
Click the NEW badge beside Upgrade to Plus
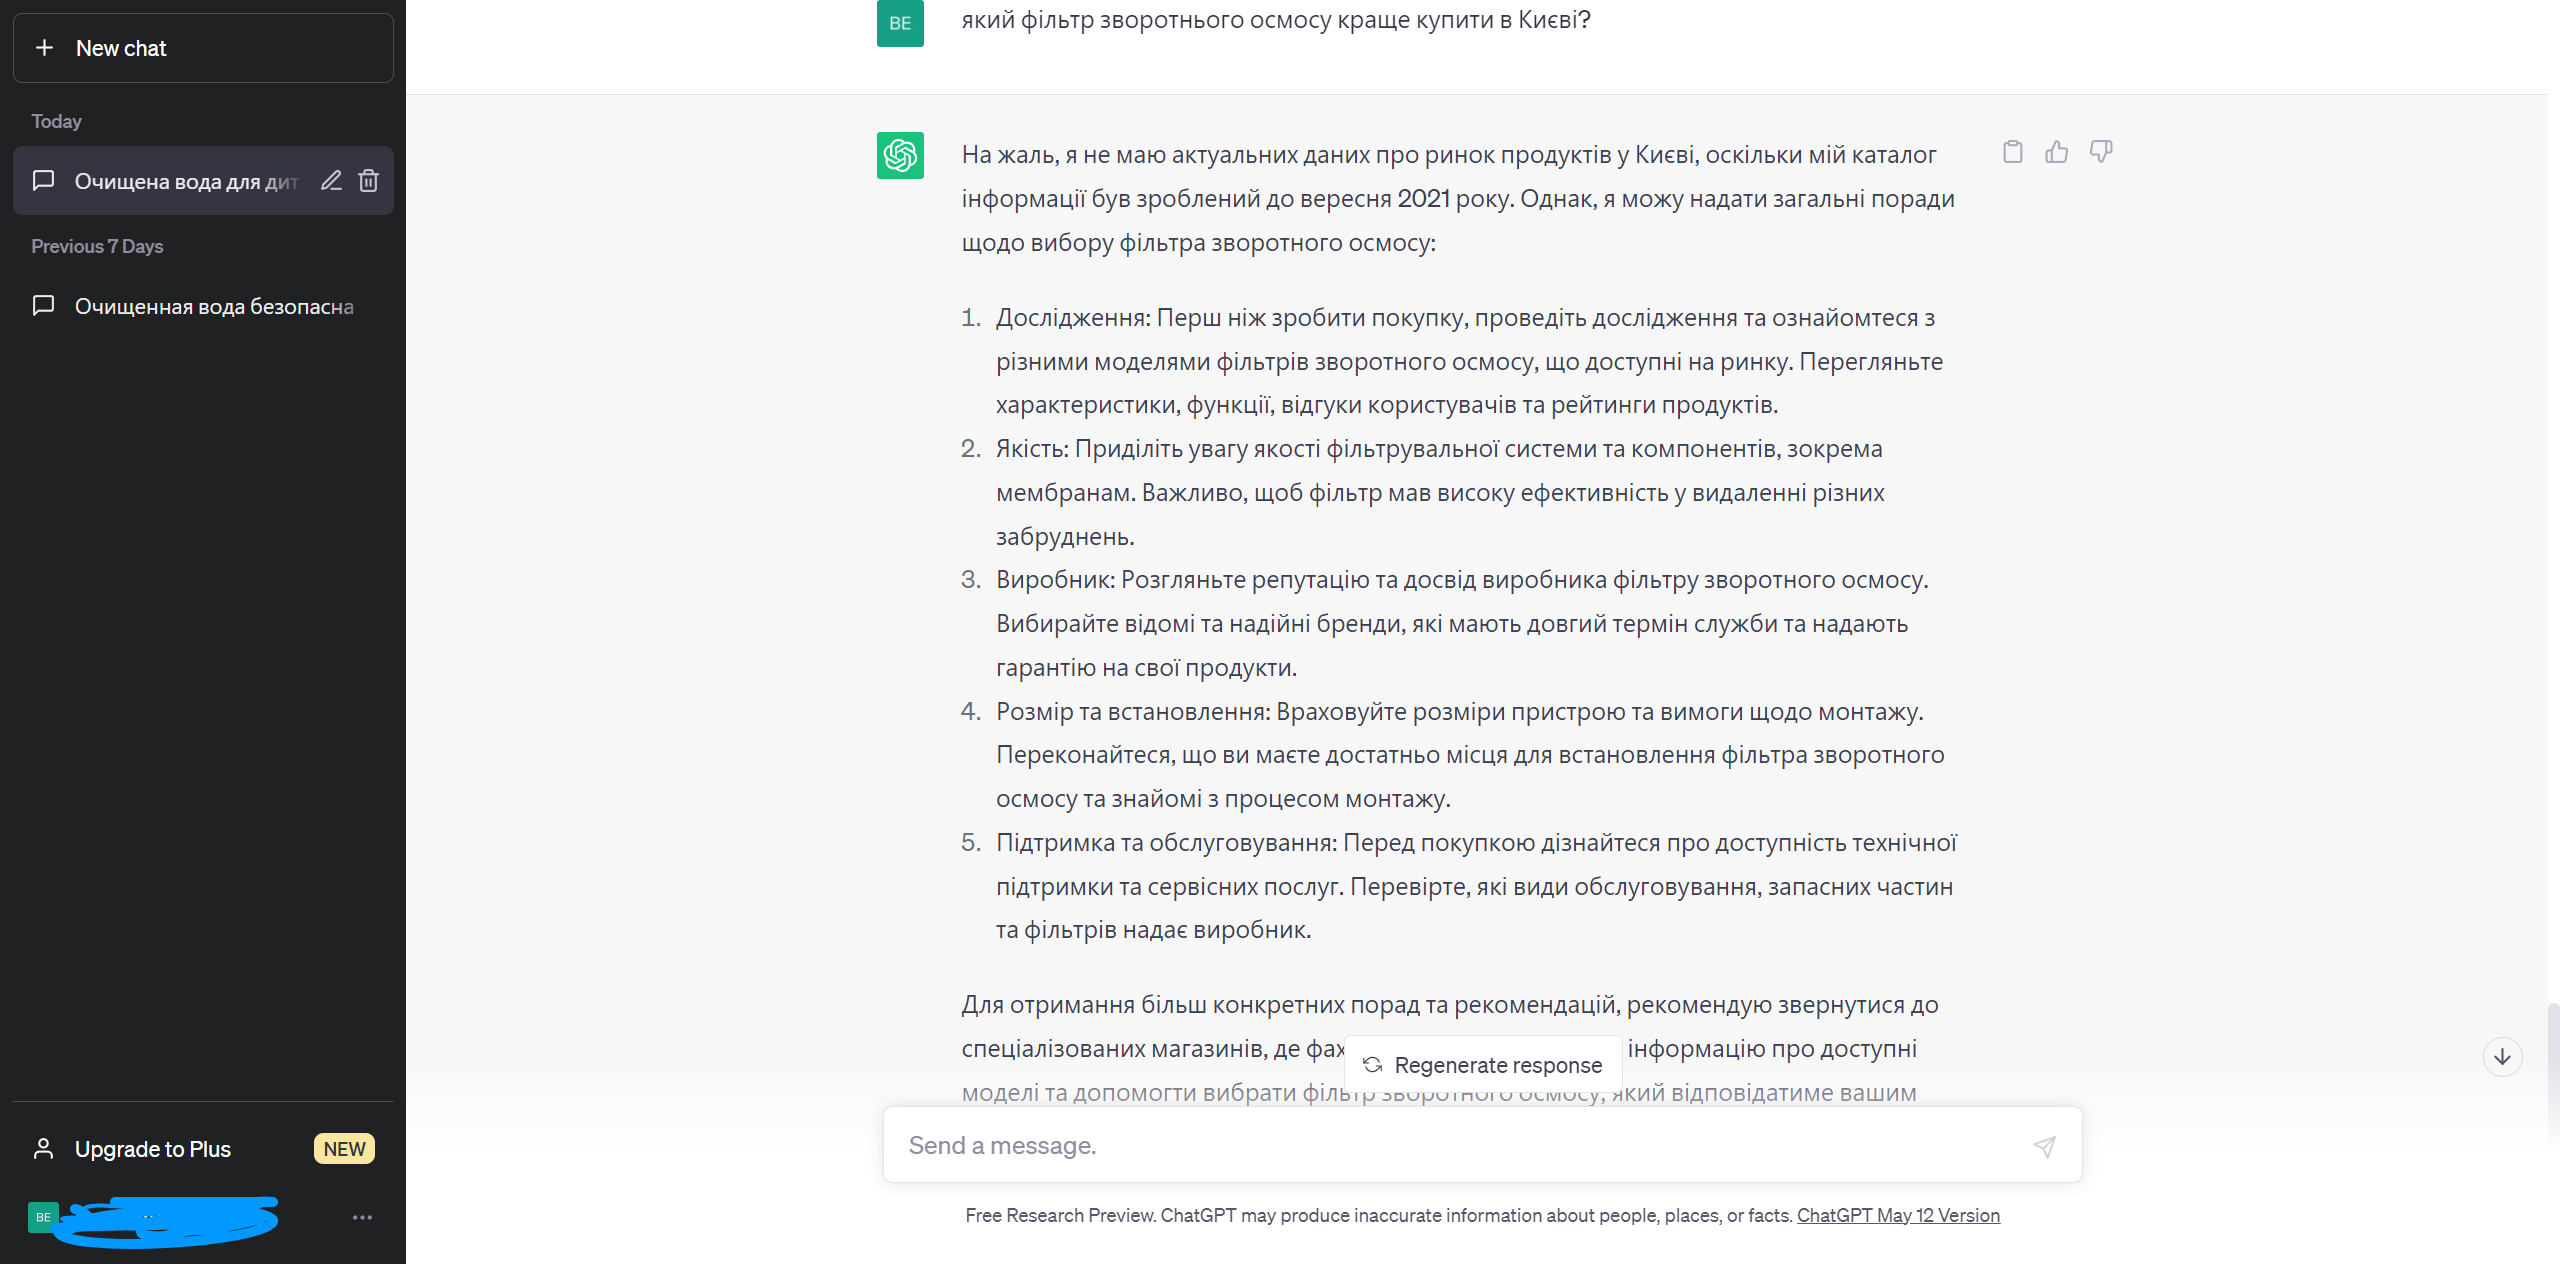pyautogui.click(x=344, y=1149)
